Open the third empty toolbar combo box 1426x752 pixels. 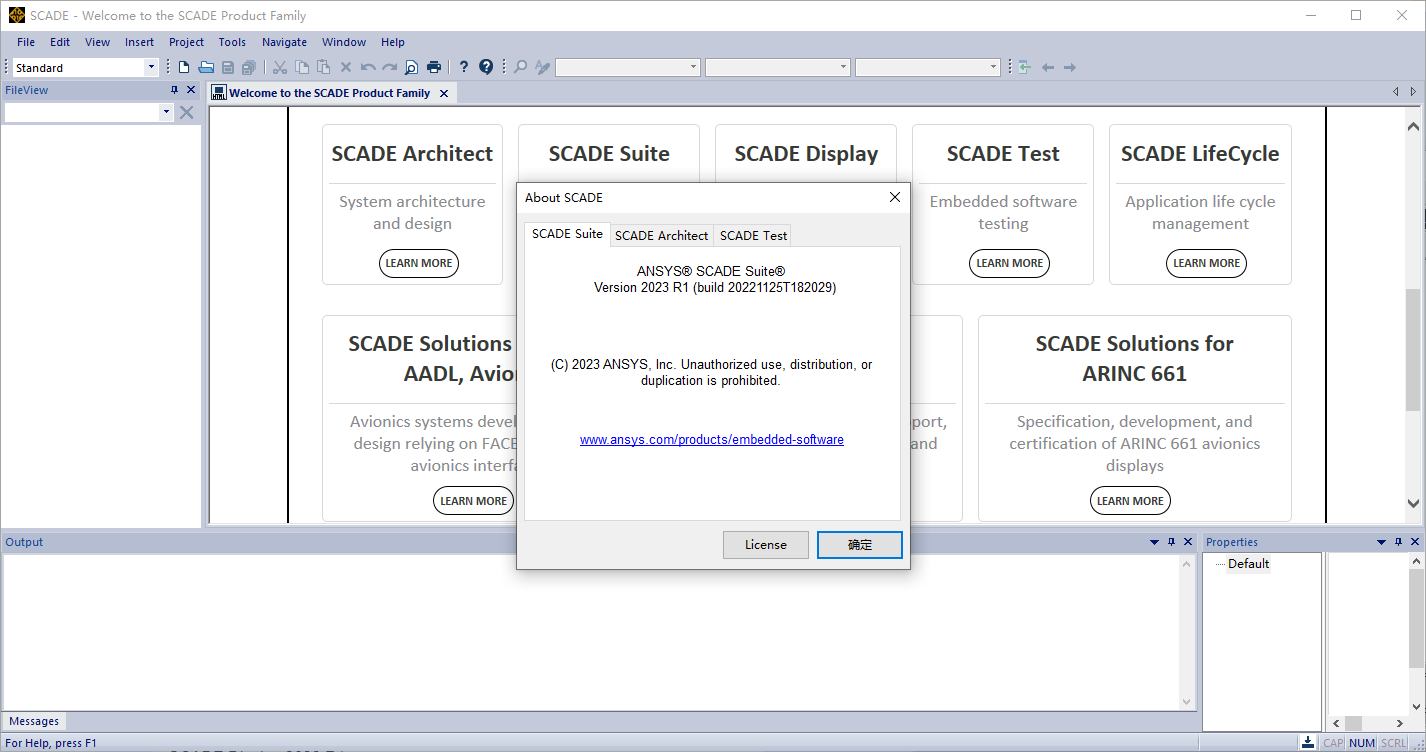tap(993, 67)
